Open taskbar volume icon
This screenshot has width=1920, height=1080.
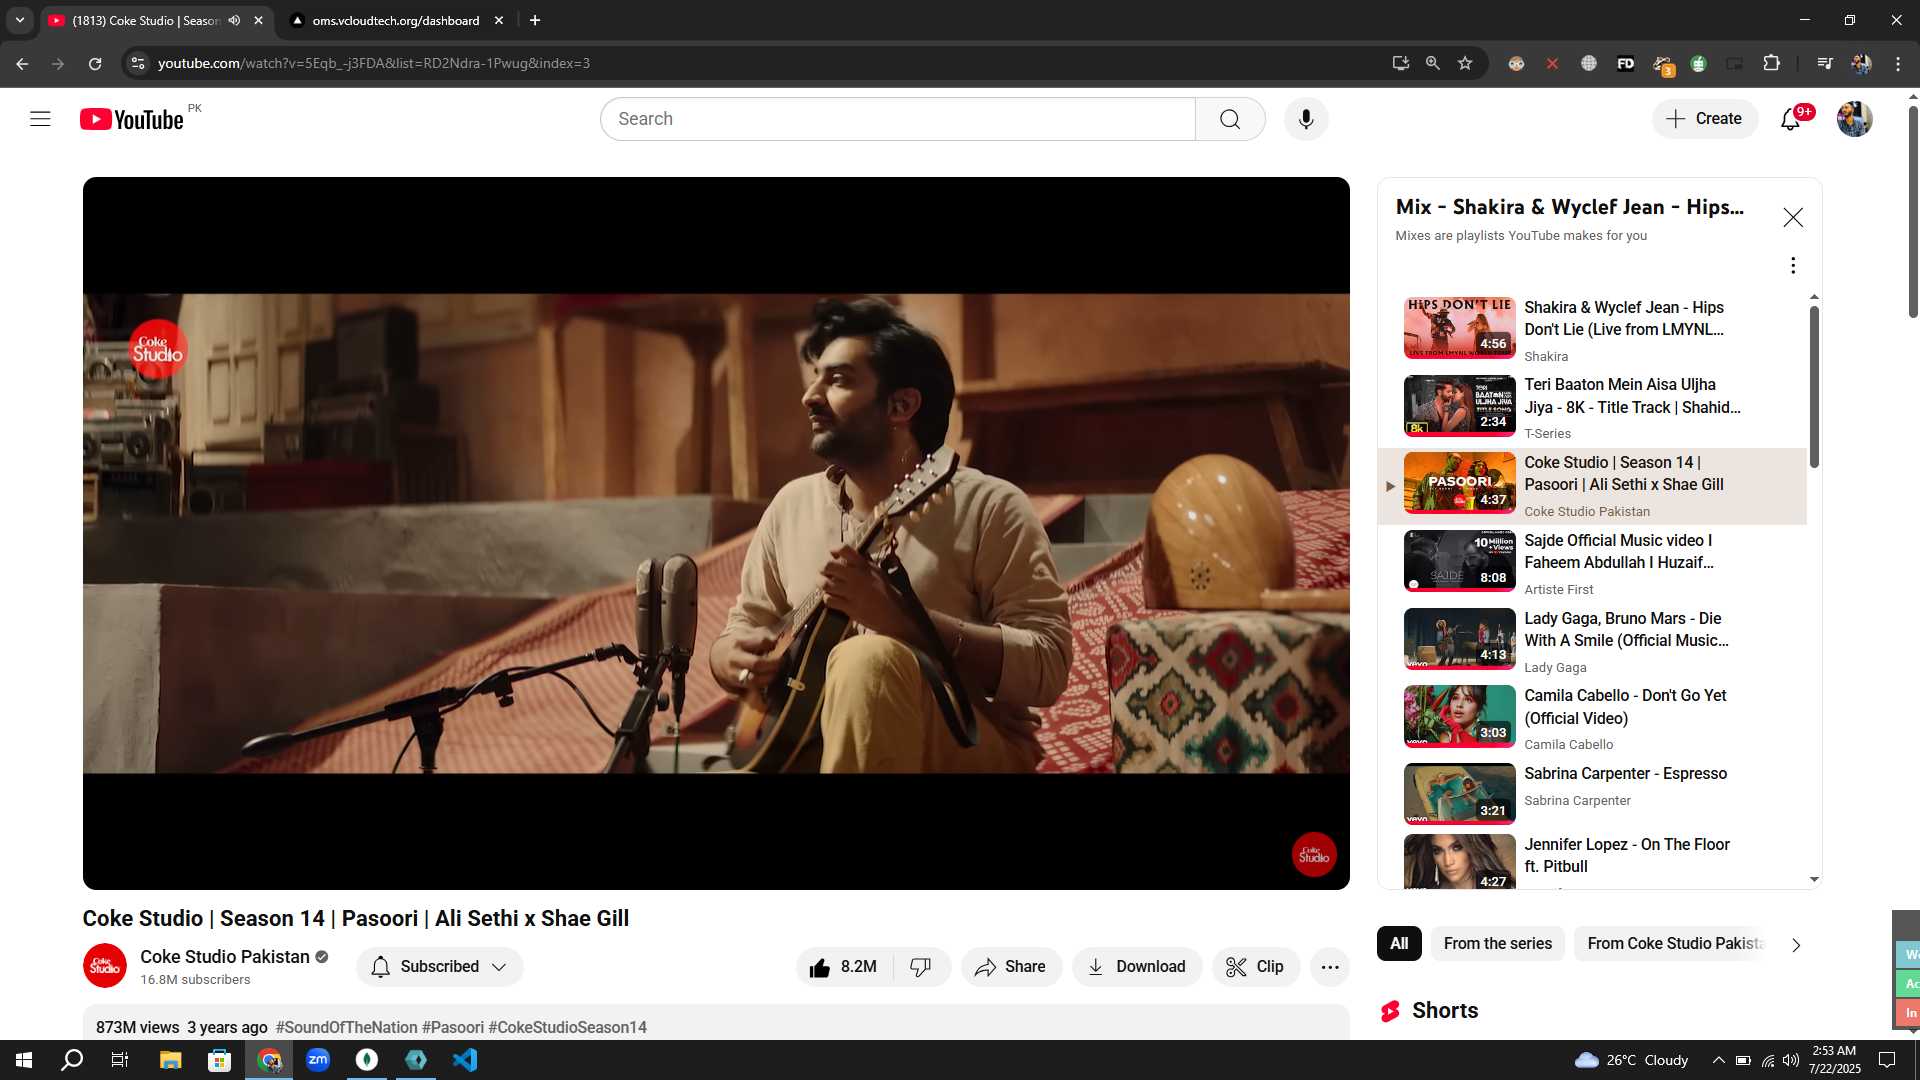click(1791, 1060)
